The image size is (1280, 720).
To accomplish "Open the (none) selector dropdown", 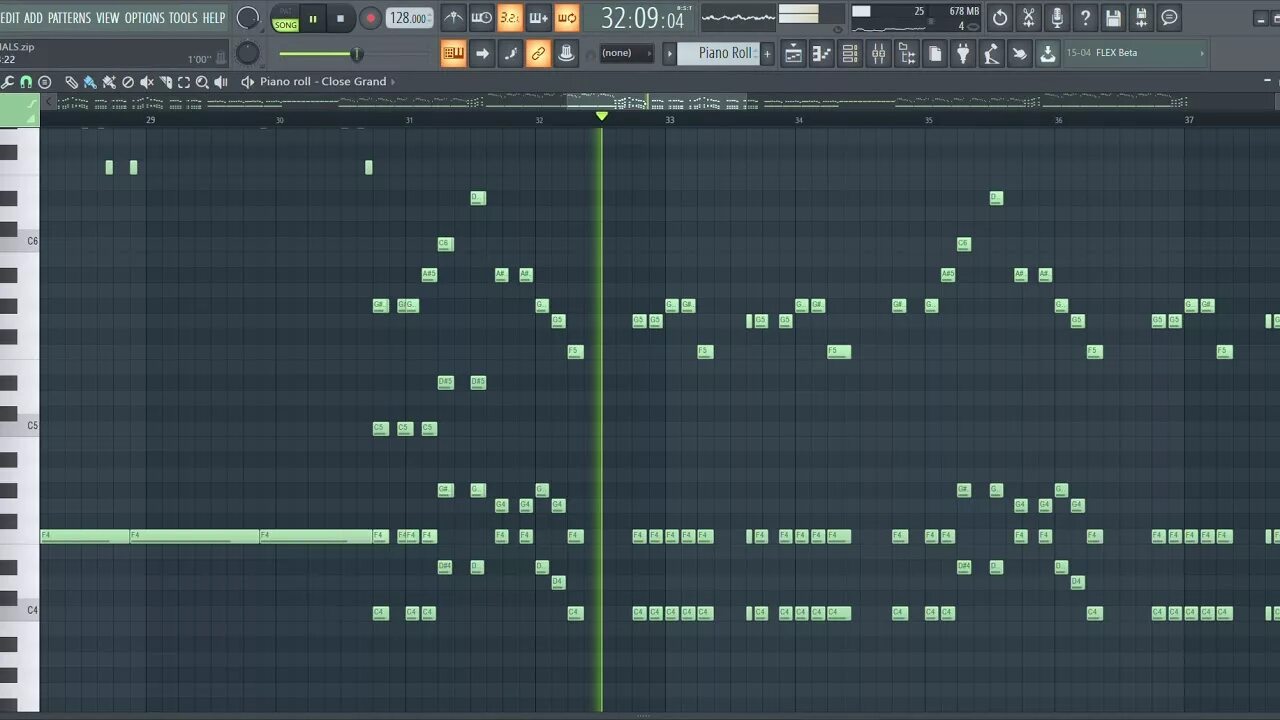I will 626,54.
